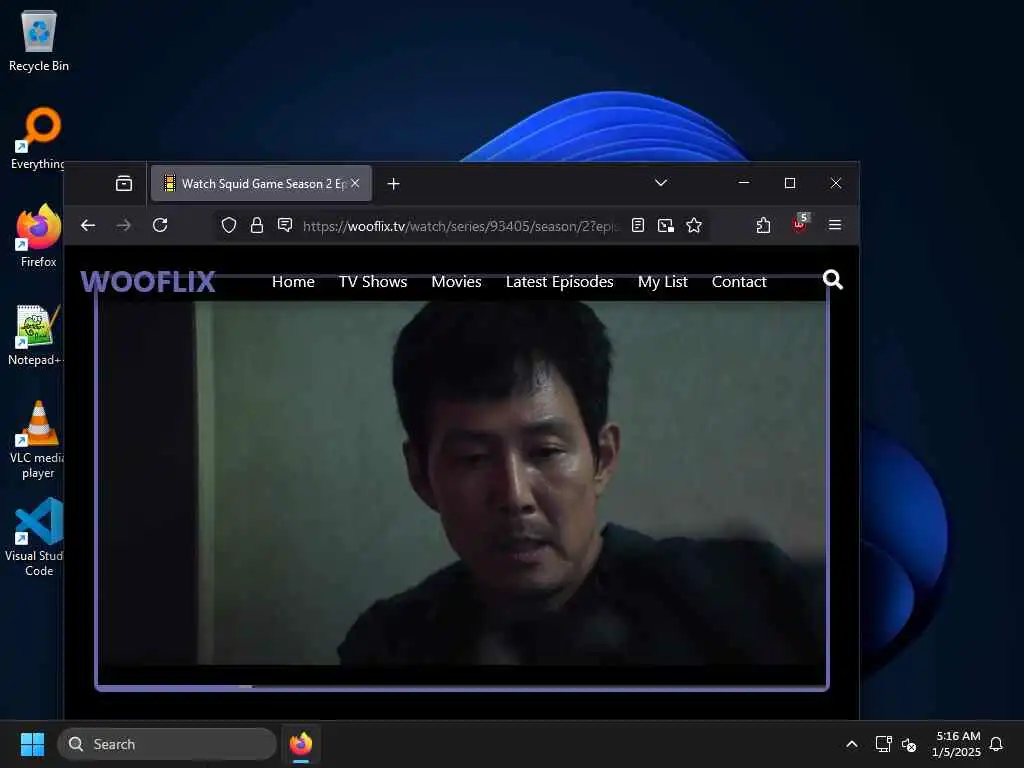The height and width of the screenshot is (768, 1024).
Task: Go to Home in Wooflix nav
Action: tap(293, 281)
